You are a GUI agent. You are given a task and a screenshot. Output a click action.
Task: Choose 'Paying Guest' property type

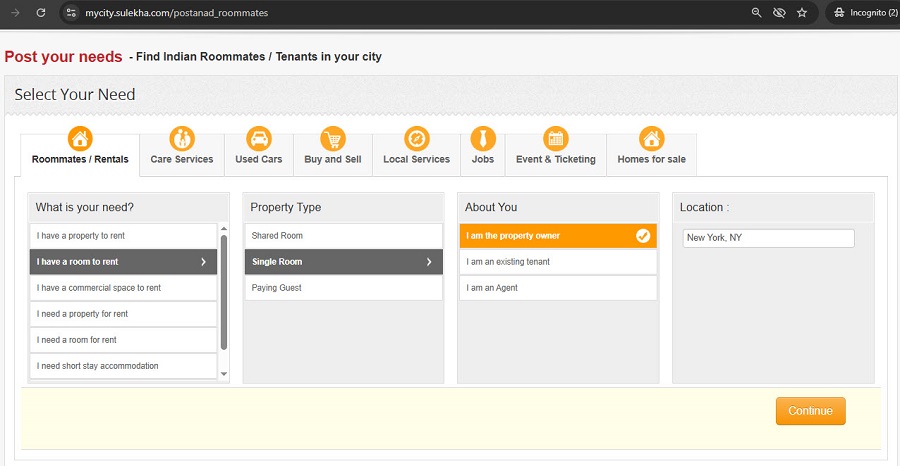coord(343,288)
